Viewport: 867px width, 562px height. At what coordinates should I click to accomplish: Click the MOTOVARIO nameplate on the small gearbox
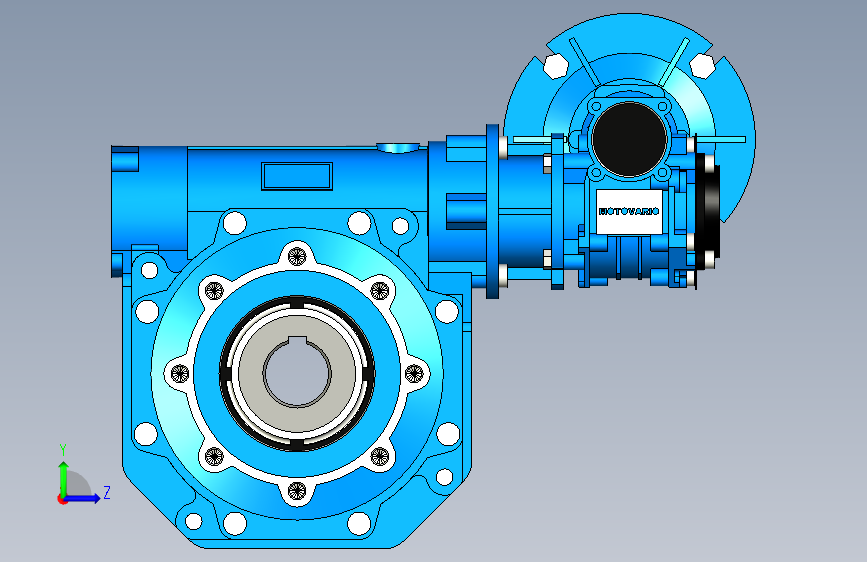click(x=629, y=211)
